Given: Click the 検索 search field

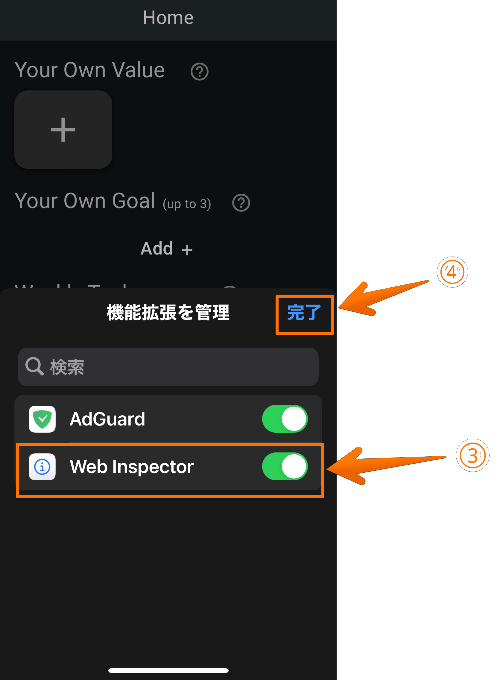Looking at the screenshot, I should click(168, 367).
